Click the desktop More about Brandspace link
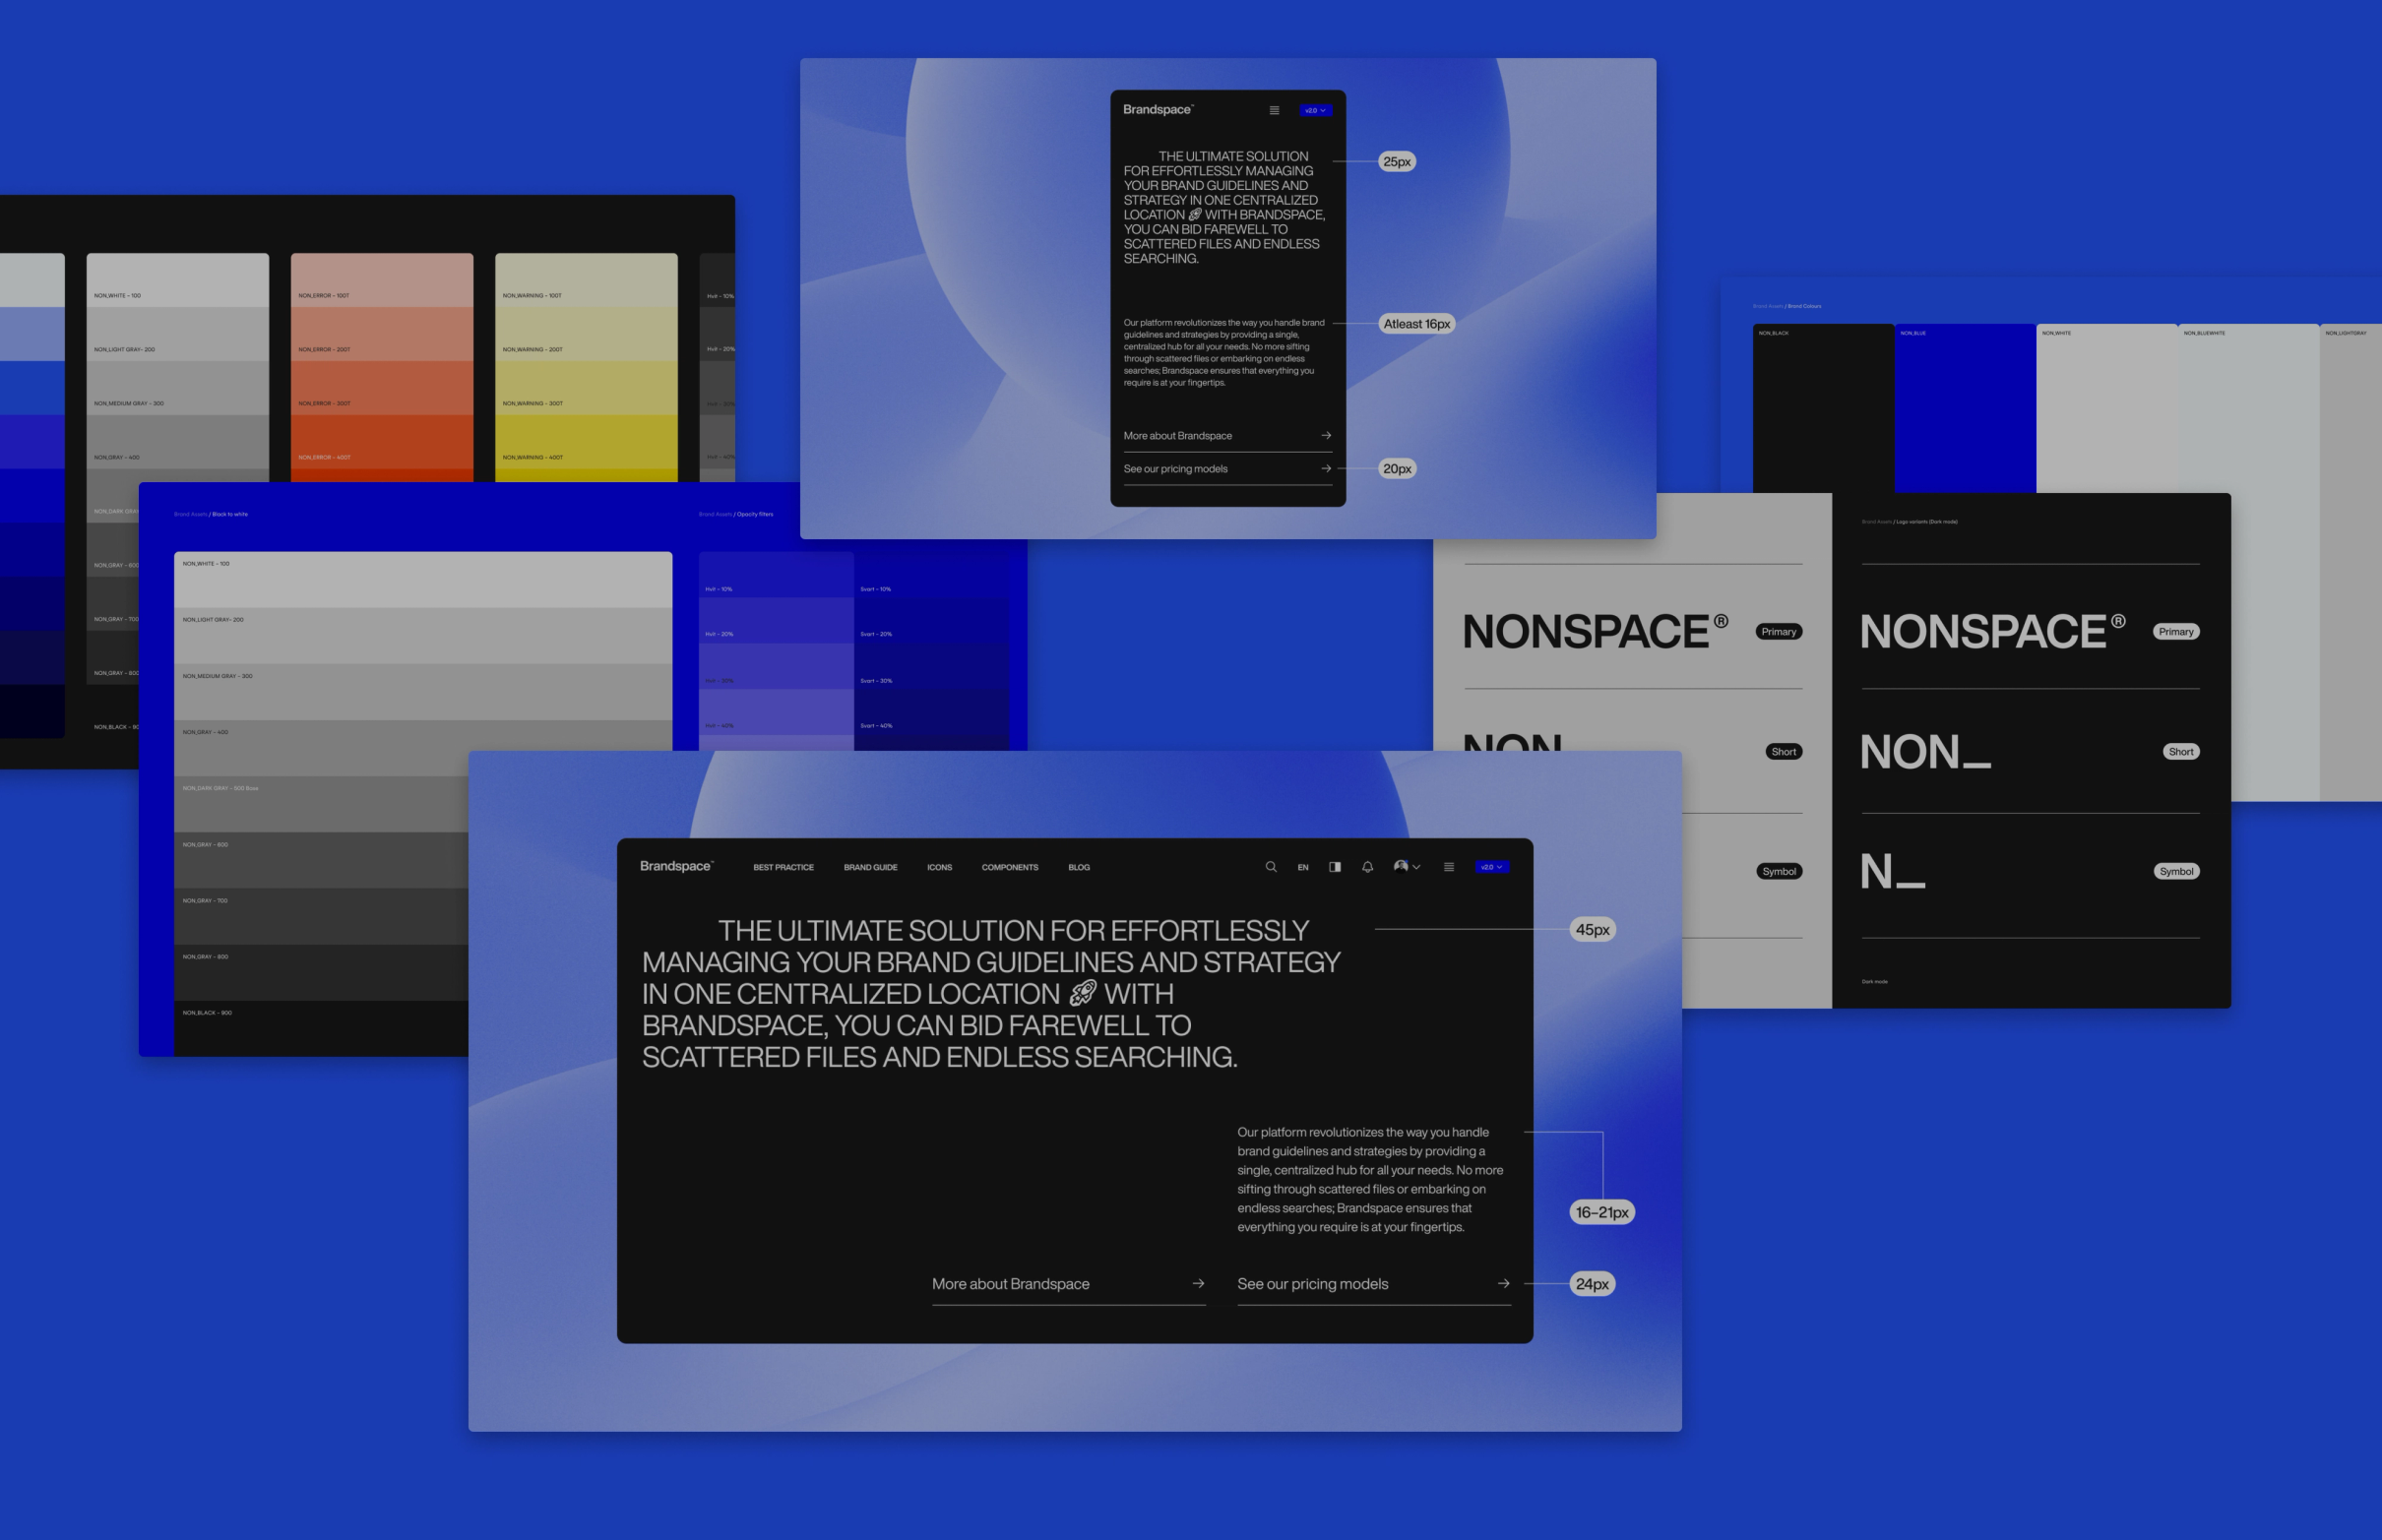Screen dimensions: 2382x1540 pos(1010,1284)
